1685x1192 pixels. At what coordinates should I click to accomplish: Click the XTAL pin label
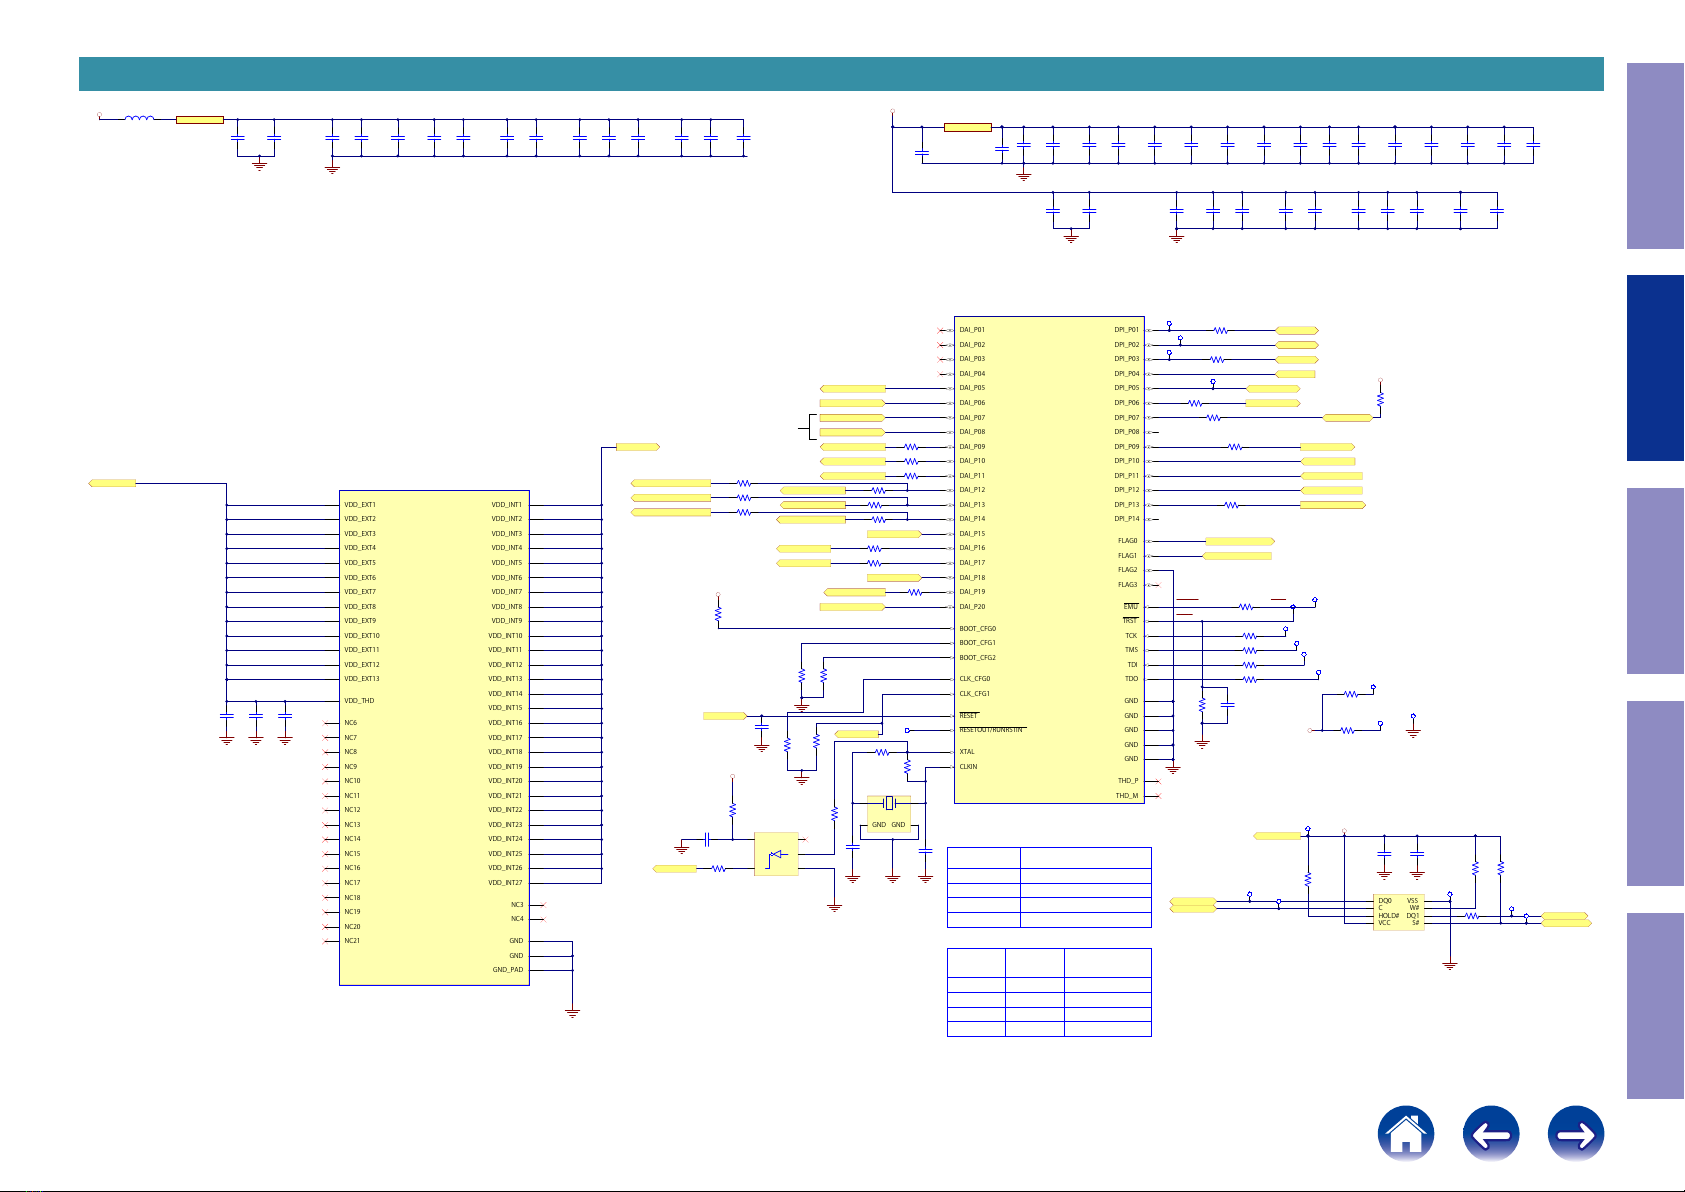pos(967,752)
